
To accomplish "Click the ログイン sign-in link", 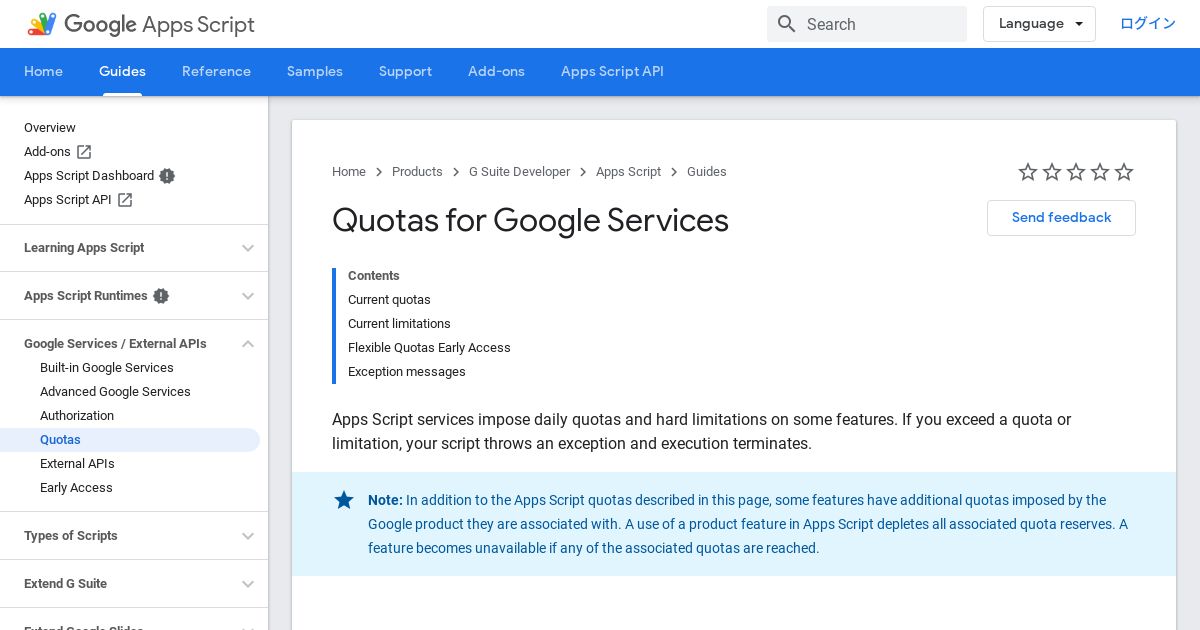I will (x=1147, y=24).
